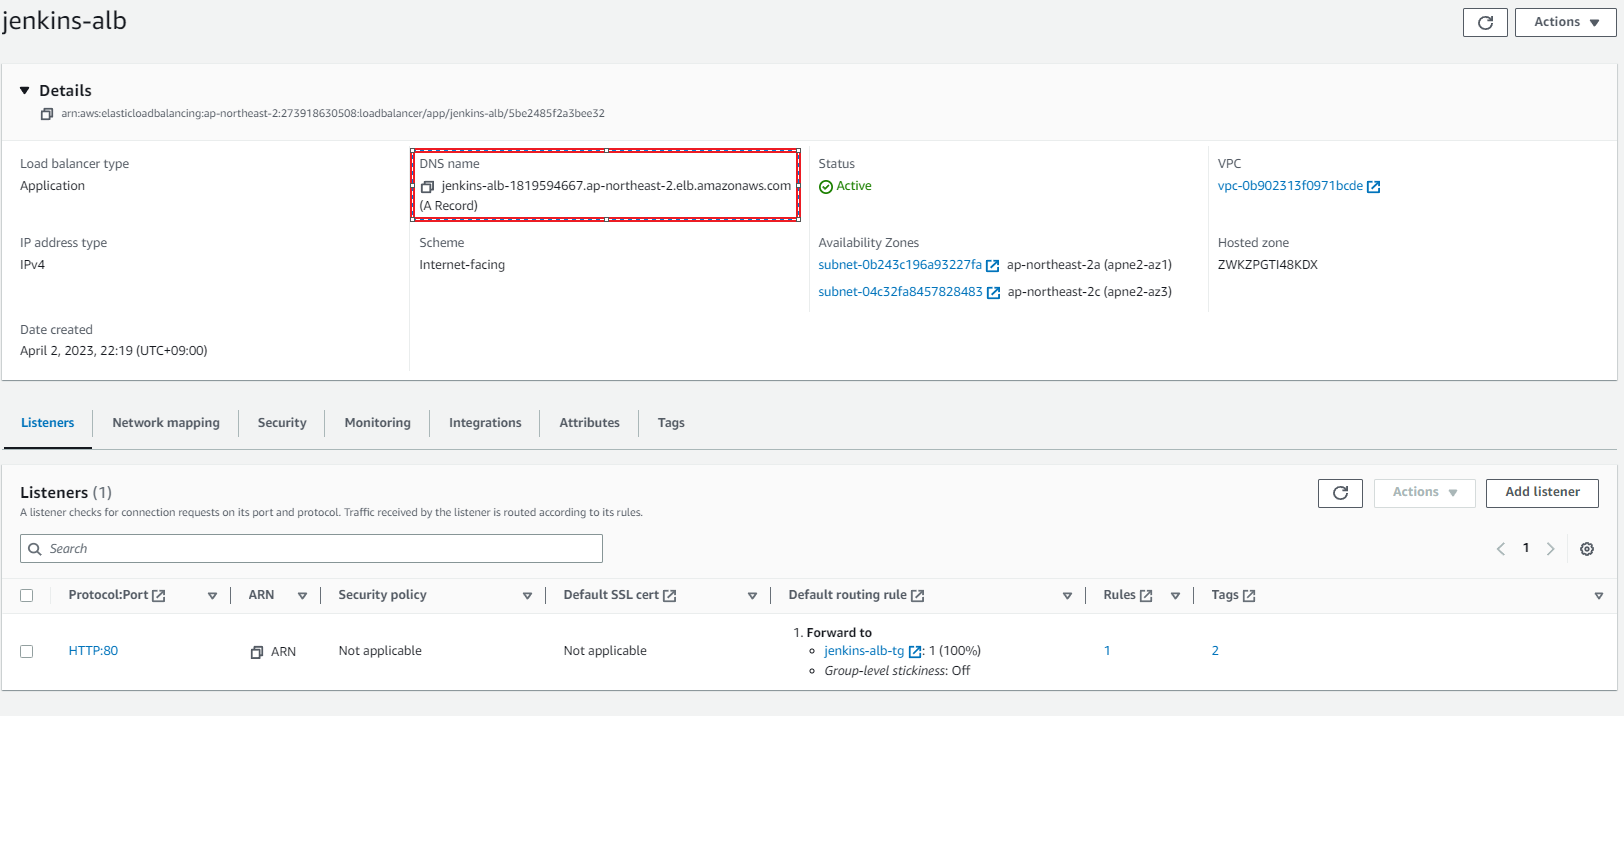
Task: Select all listeners checkbox in header
Action: coord(27,596)
